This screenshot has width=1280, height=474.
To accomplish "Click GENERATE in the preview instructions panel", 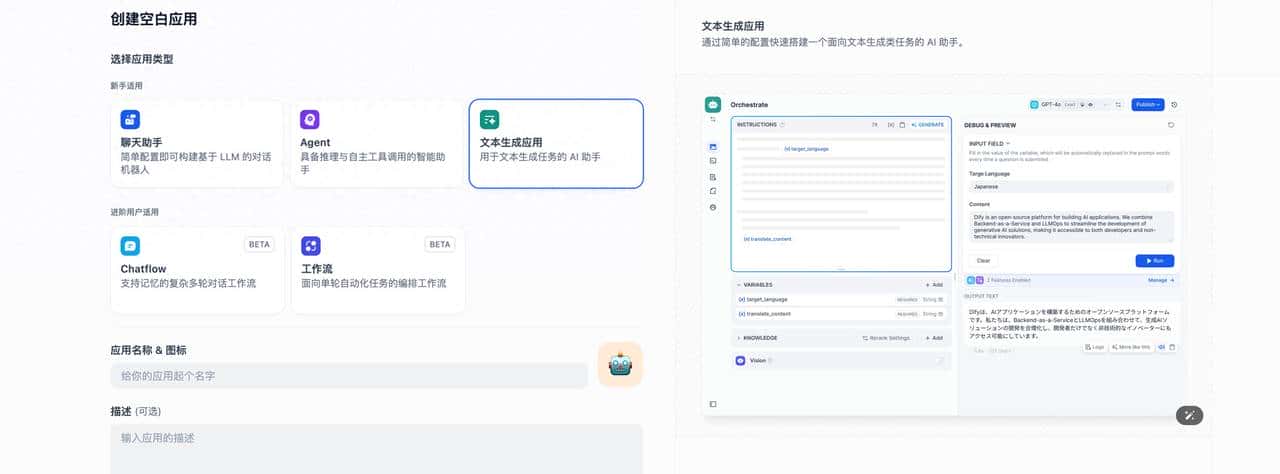I will click(928, 125).
